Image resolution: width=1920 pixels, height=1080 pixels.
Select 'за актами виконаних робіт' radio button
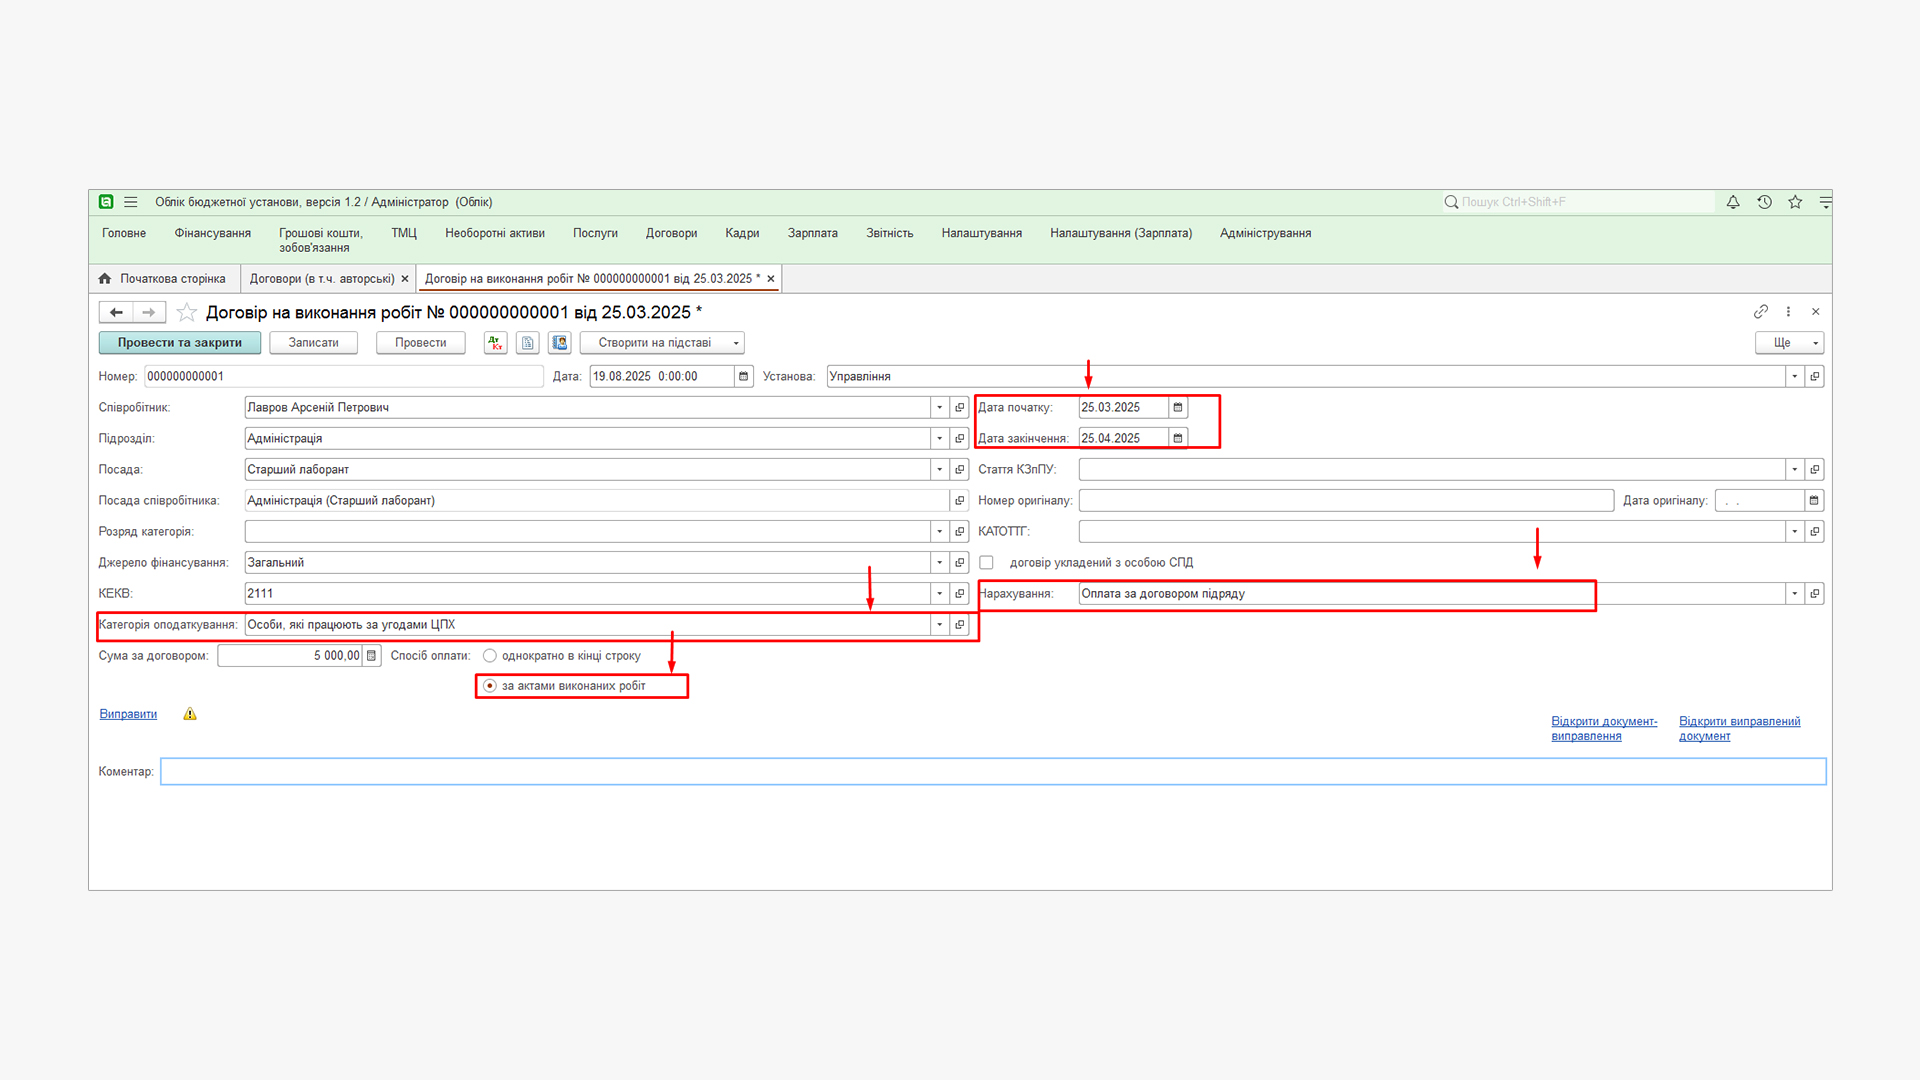[x=490, y=686]
